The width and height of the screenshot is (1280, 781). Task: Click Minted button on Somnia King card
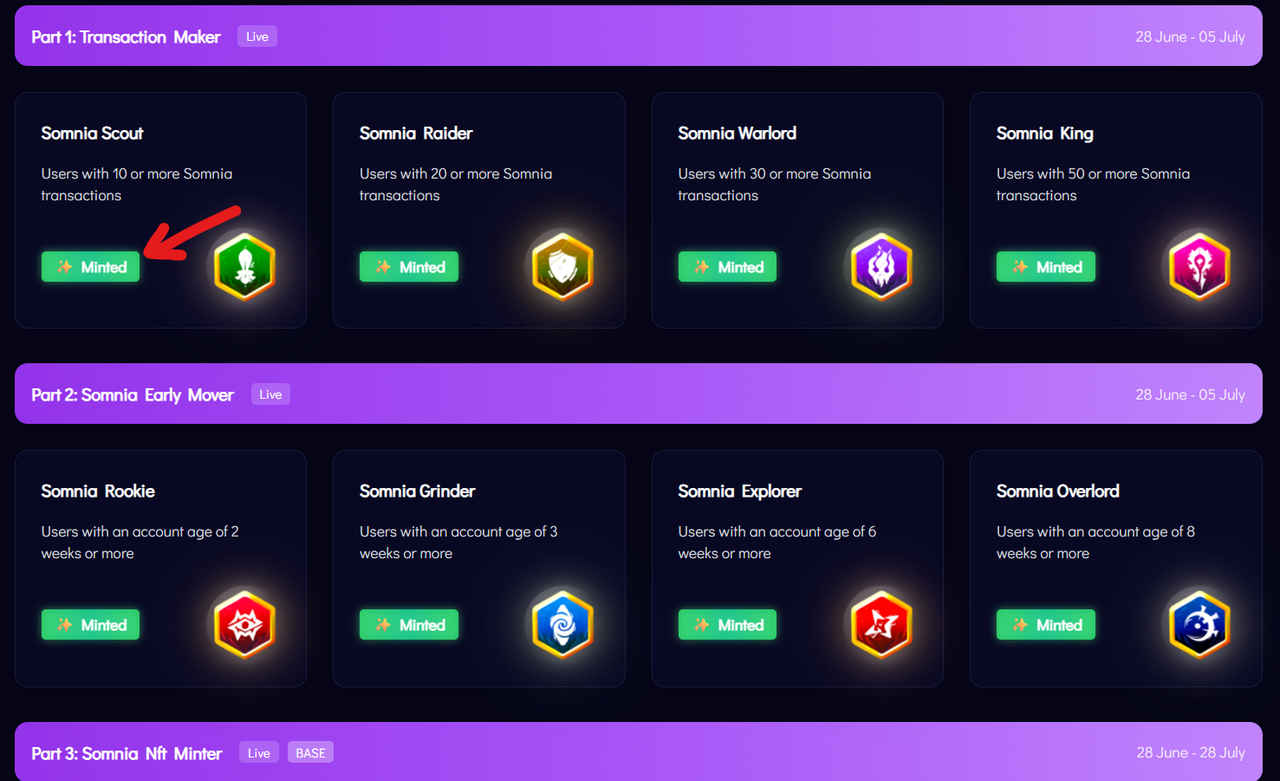pyautogui.click(x=1046, y=267)
